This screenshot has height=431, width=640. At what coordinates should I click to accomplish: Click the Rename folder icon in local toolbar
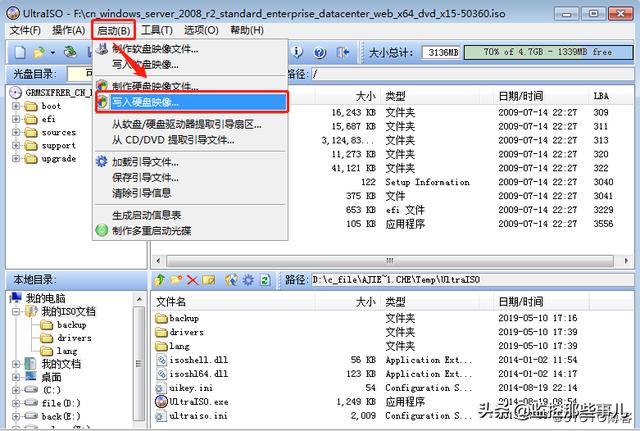209,280
